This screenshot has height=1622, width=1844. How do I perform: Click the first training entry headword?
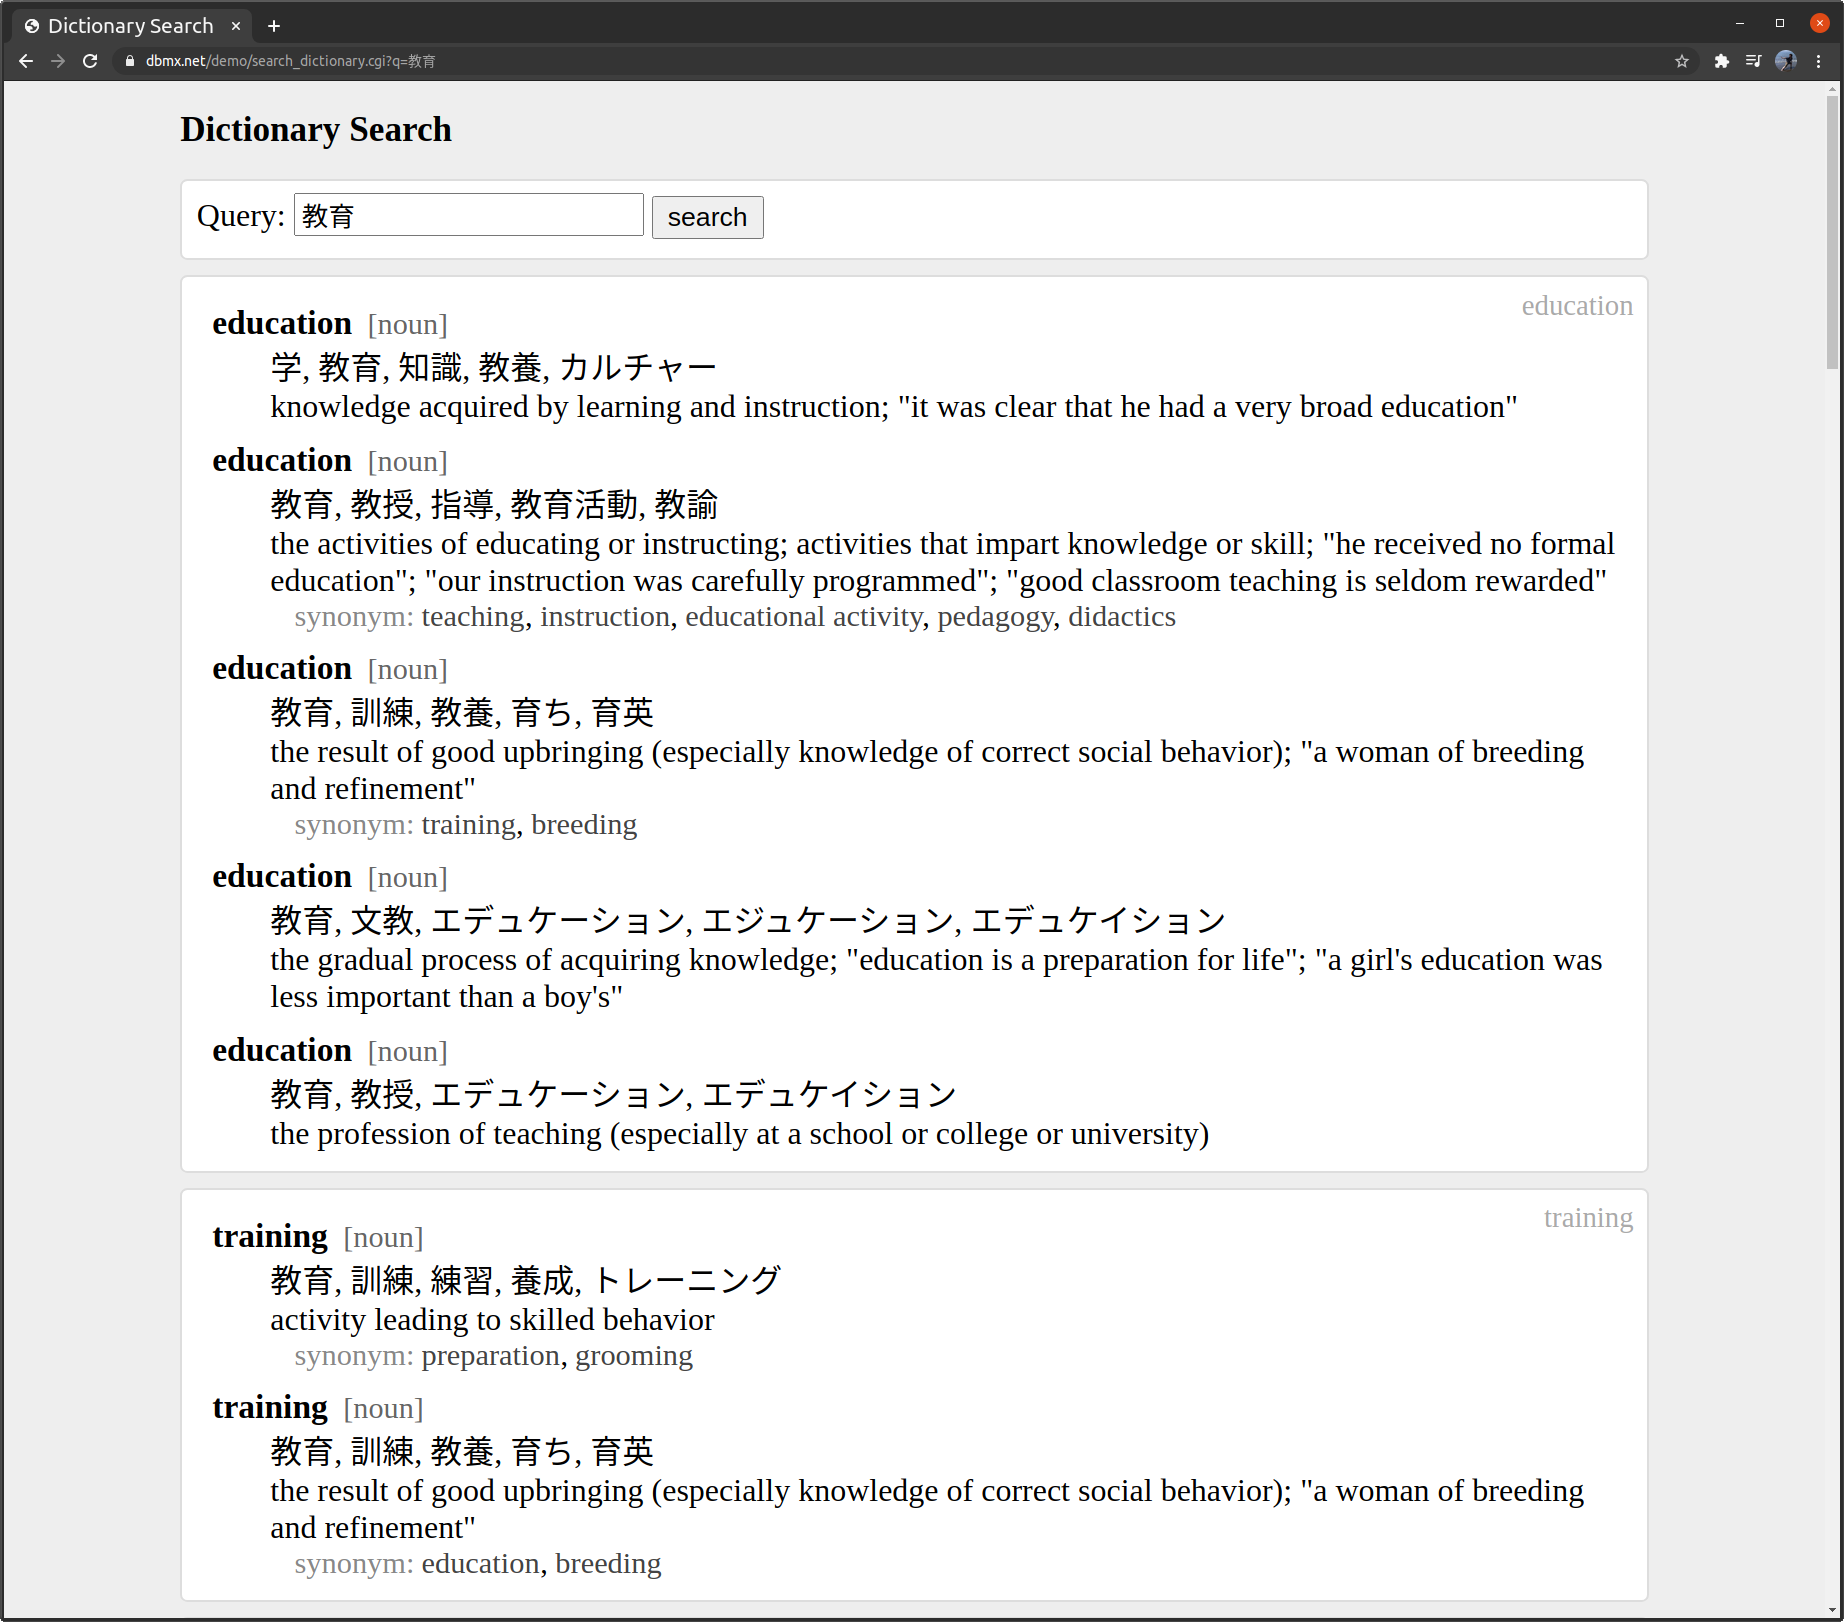[x=270, y=1237]
